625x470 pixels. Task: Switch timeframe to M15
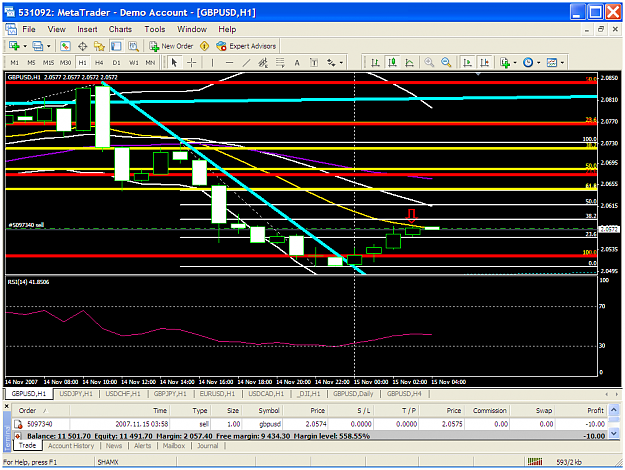click(48, 63)
